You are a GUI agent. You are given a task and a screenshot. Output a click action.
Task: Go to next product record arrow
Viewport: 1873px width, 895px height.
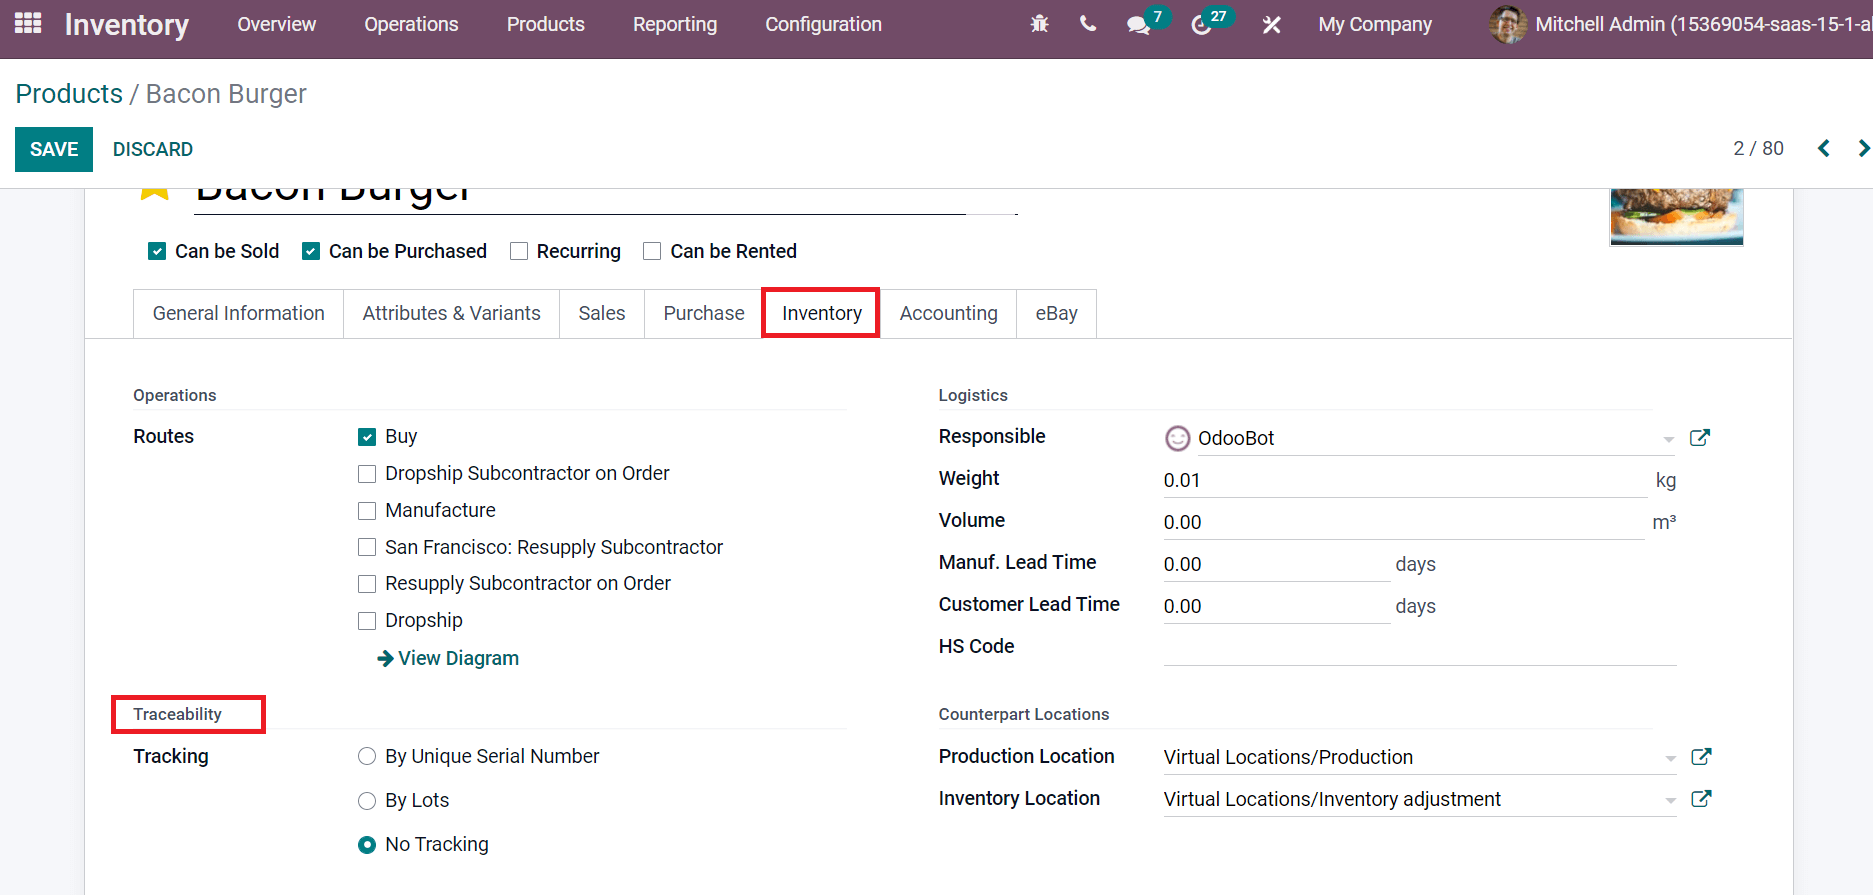click(1863, 149)
